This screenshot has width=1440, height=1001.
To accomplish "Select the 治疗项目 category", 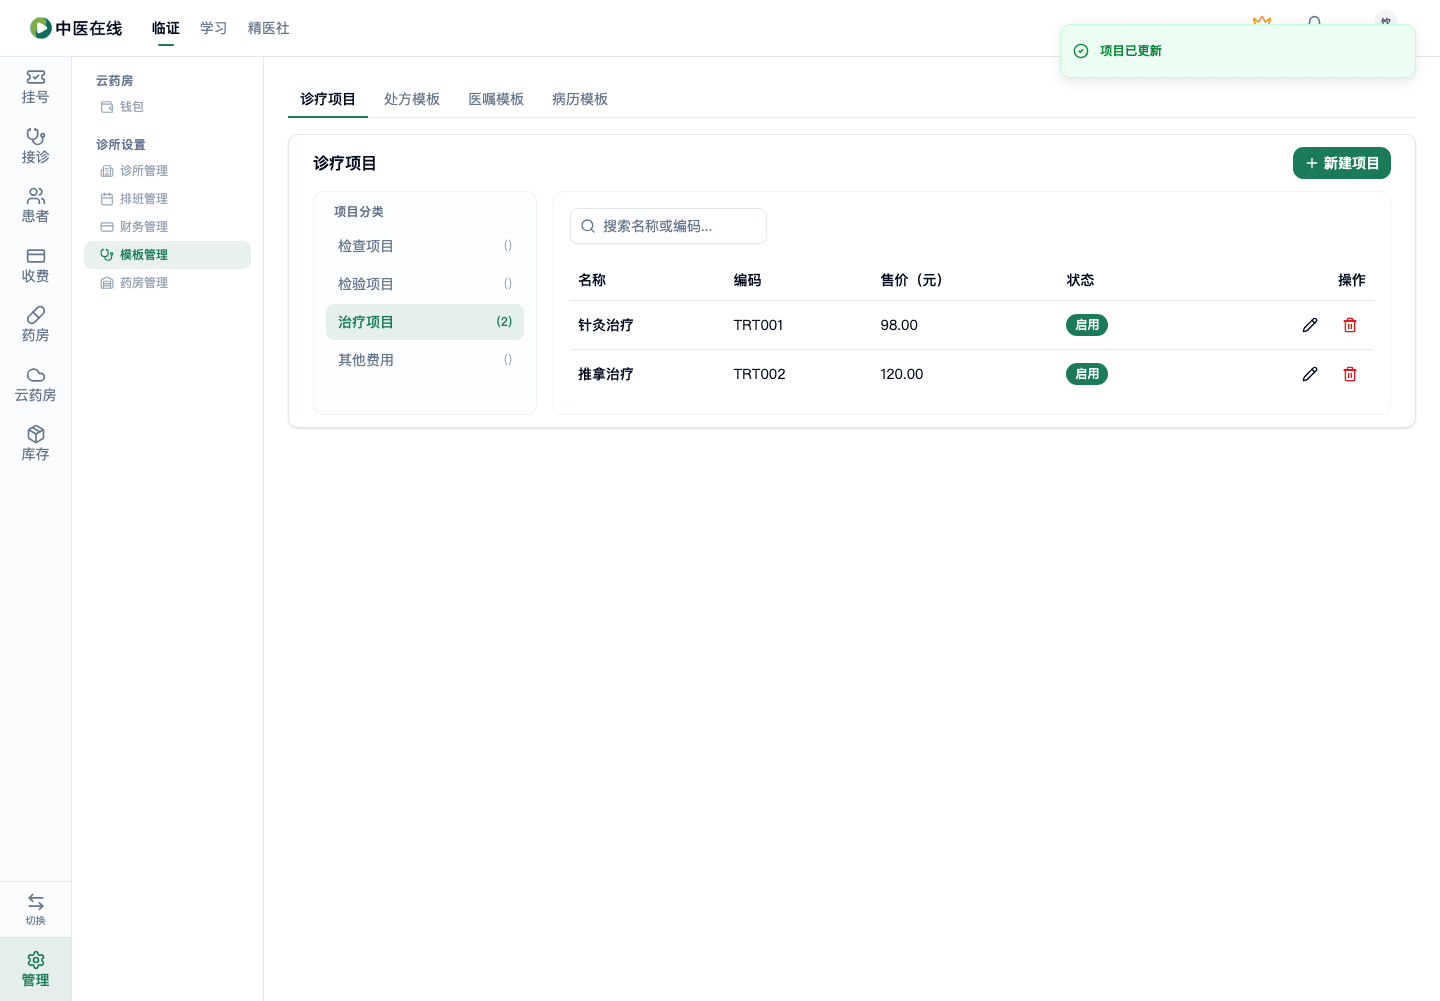I will [425, 322].
